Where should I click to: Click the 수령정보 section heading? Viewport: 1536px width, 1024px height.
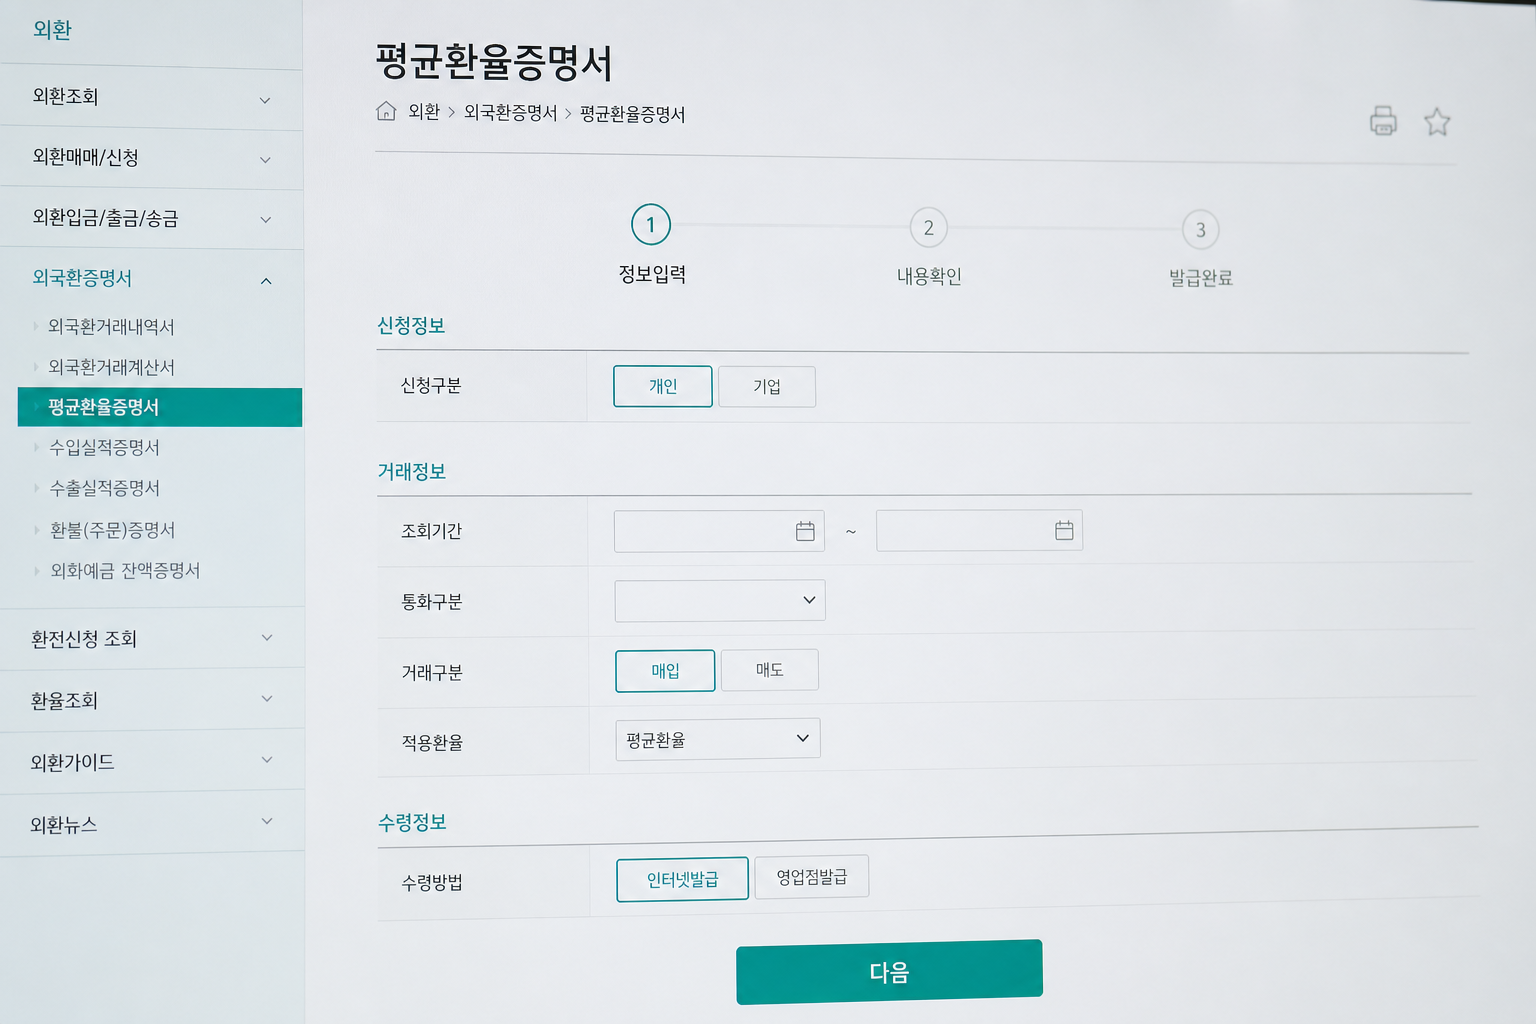(412, 822)
